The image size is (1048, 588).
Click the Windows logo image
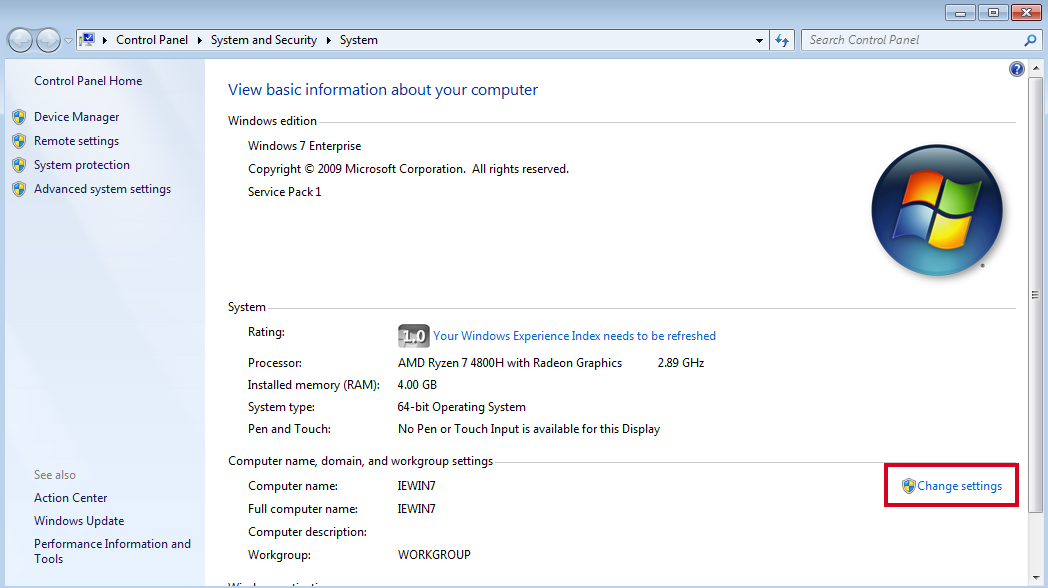[937, 210]
